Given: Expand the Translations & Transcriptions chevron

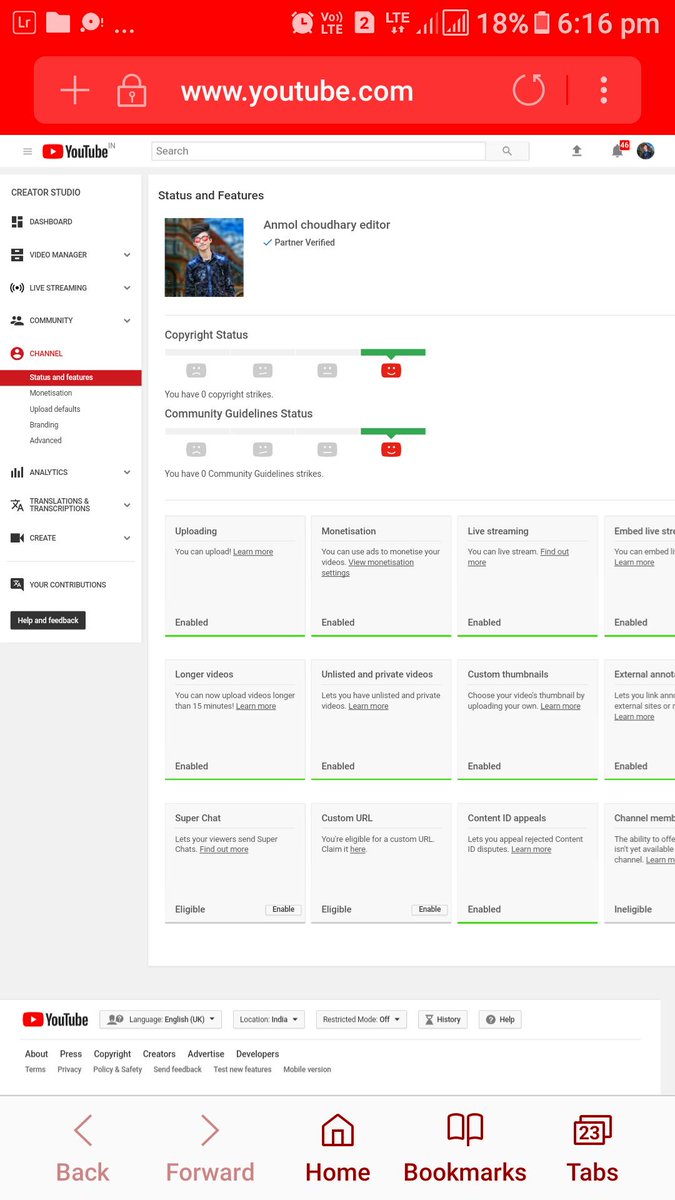Looking at the screenshot, I should (127, 505).
